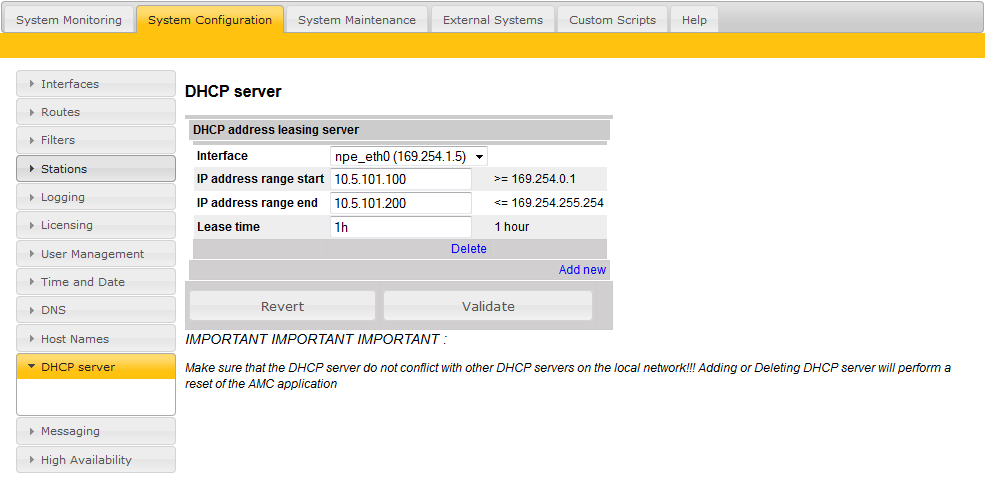
Task: Click the IP address range start field
Action: pos(401,179)
